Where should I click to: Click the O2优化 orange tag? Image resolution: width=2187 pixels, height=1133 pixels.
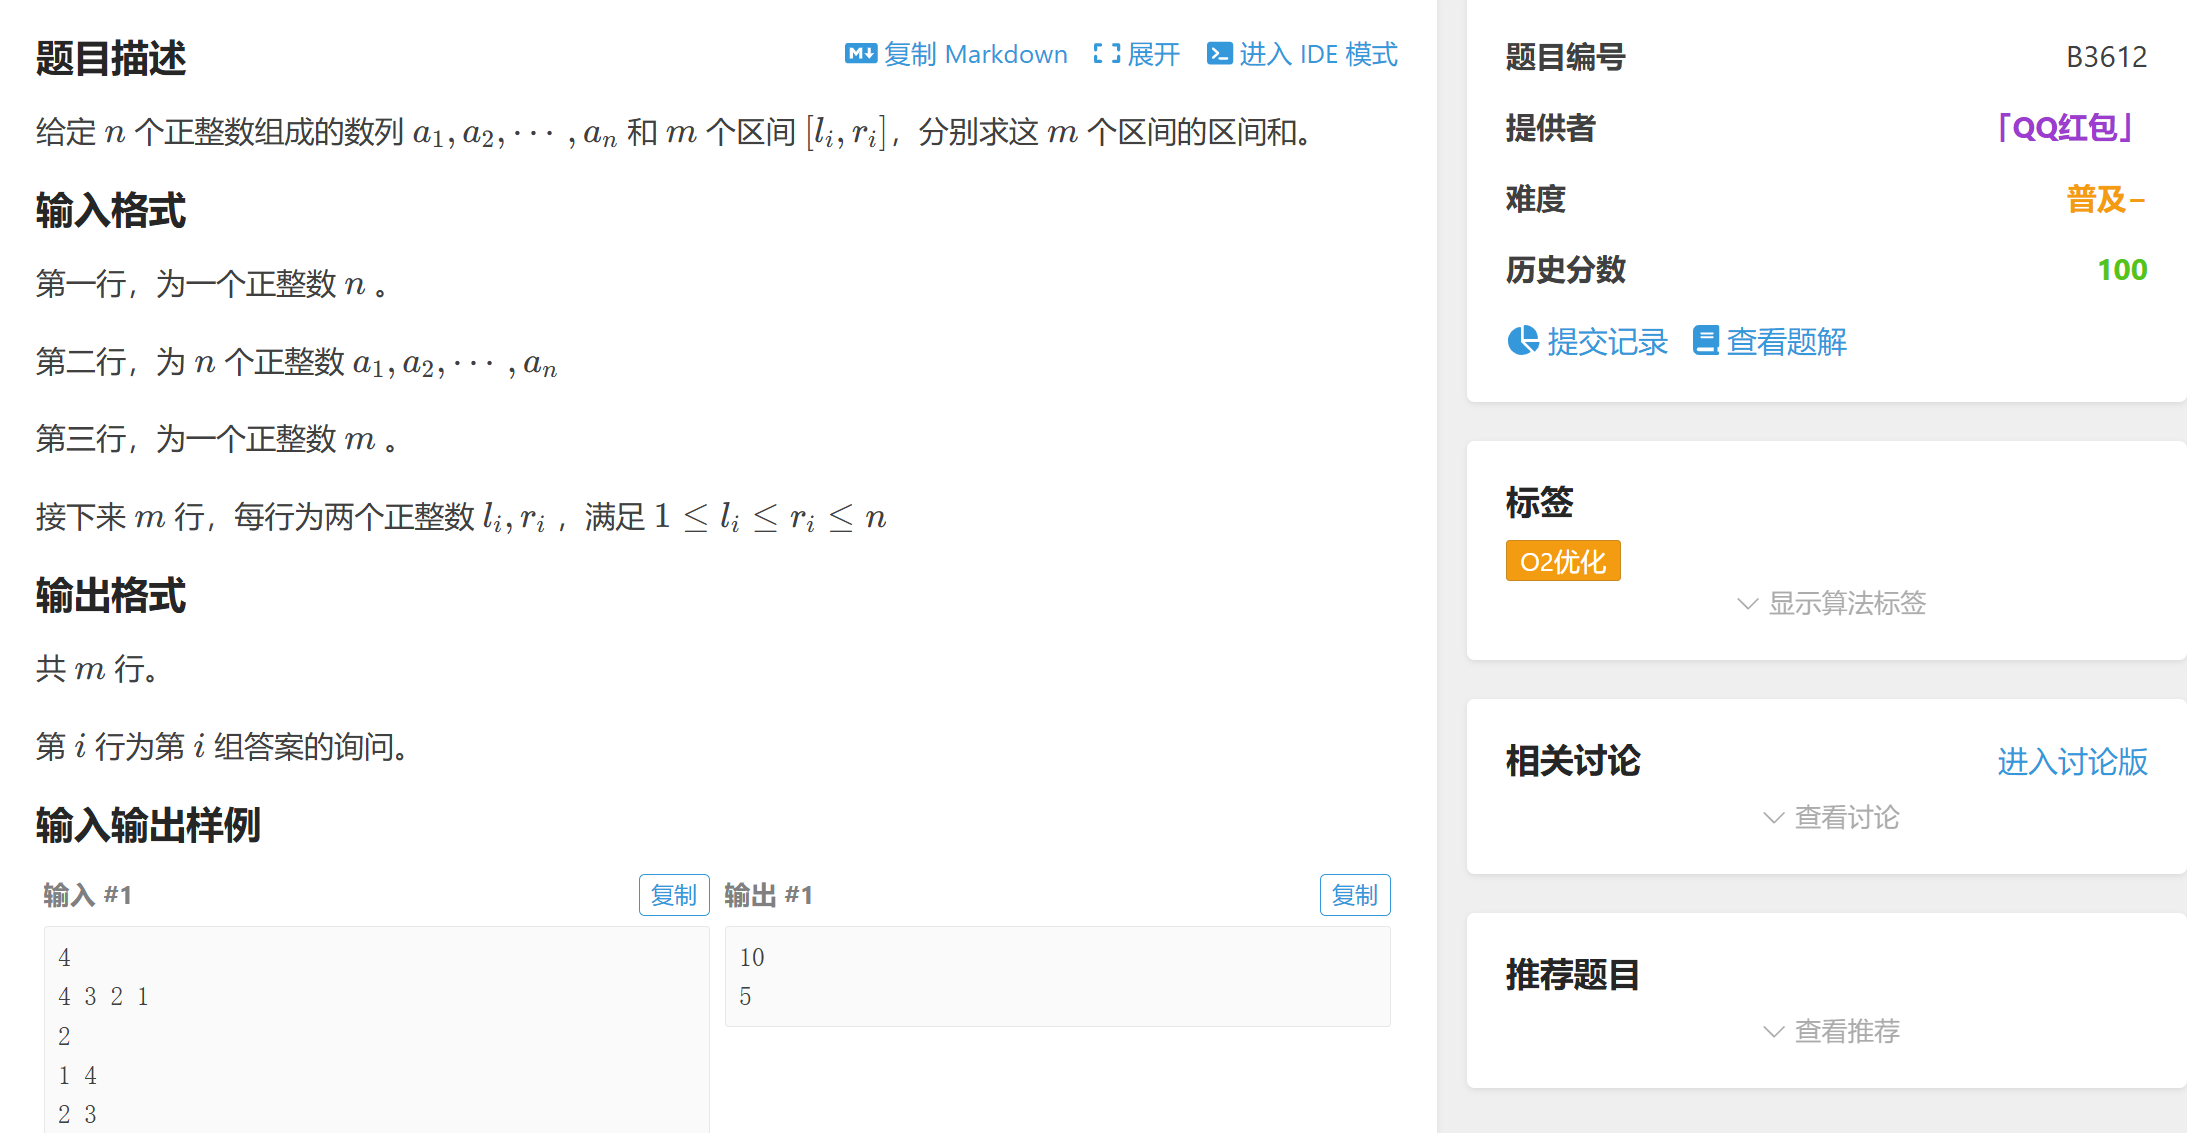pyautogui.click(x=1562, y=561)
